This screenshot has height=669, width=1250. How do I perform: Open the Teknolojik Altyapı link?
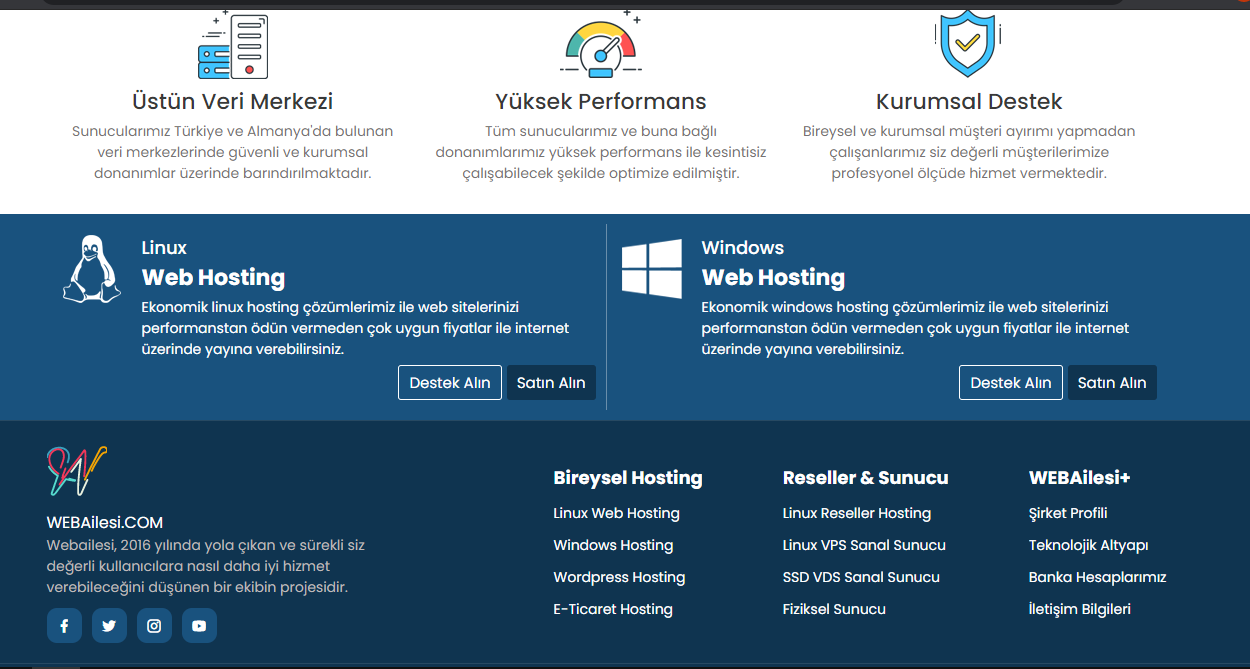(1088, 545)
